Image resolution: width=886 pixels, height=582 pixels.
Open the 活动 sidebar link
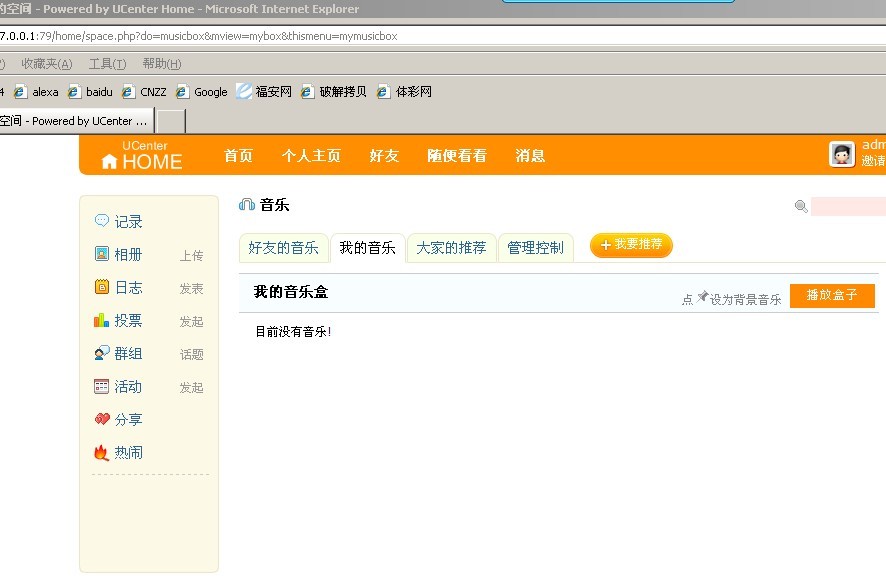128,386
